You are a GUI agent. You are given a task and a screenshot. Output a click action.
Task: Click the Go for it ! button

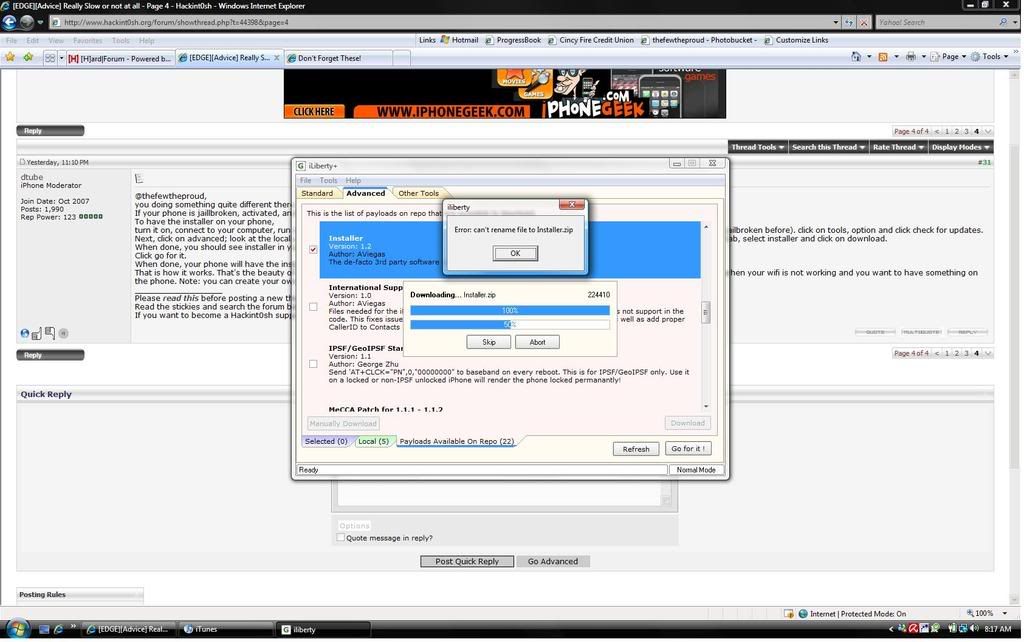point(688,449)
